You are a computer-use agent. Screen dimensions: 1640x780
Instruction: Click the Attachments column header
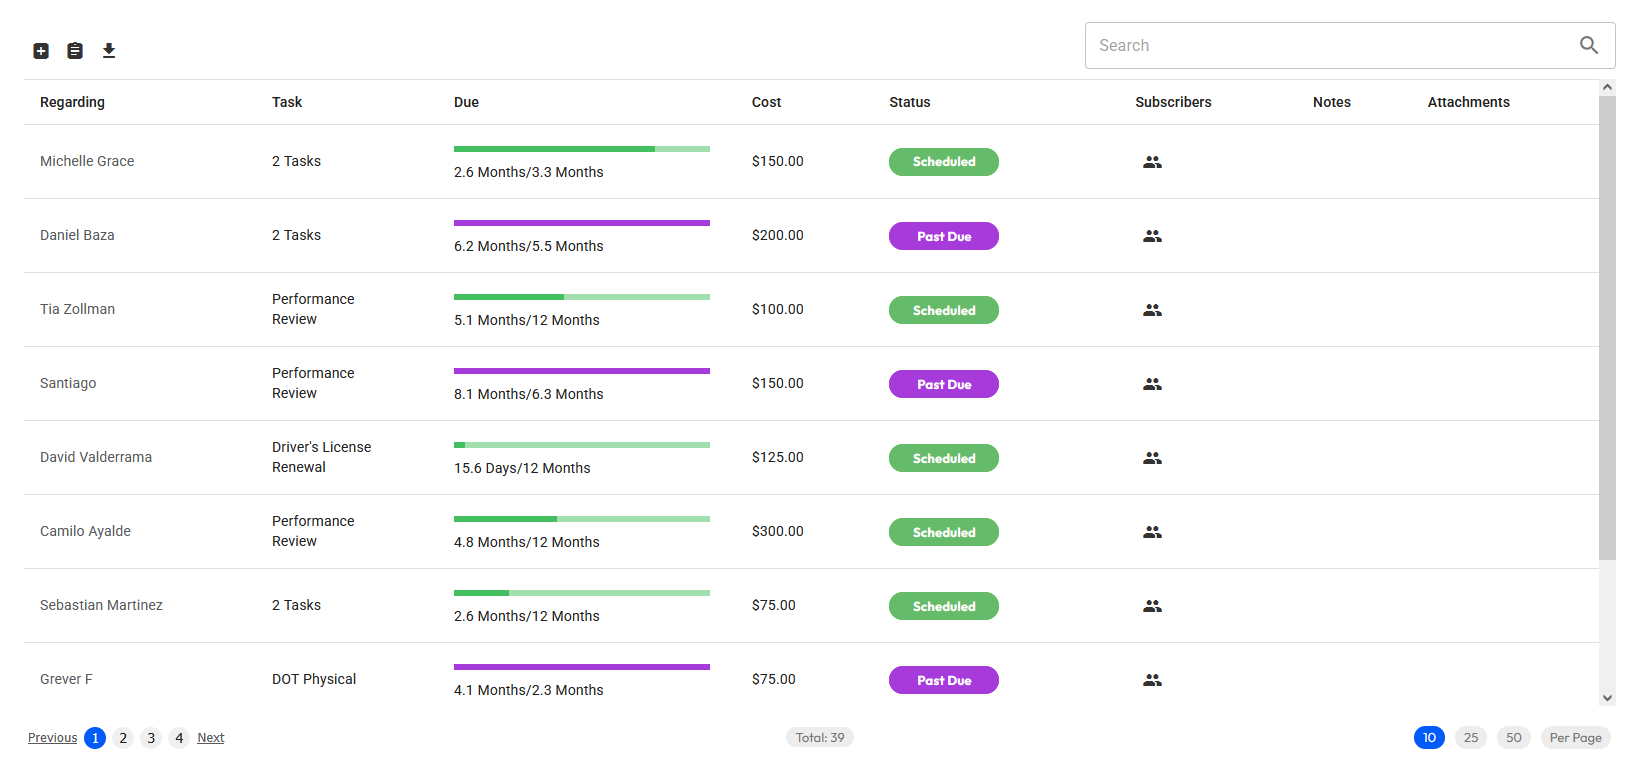pos(1469,102)
